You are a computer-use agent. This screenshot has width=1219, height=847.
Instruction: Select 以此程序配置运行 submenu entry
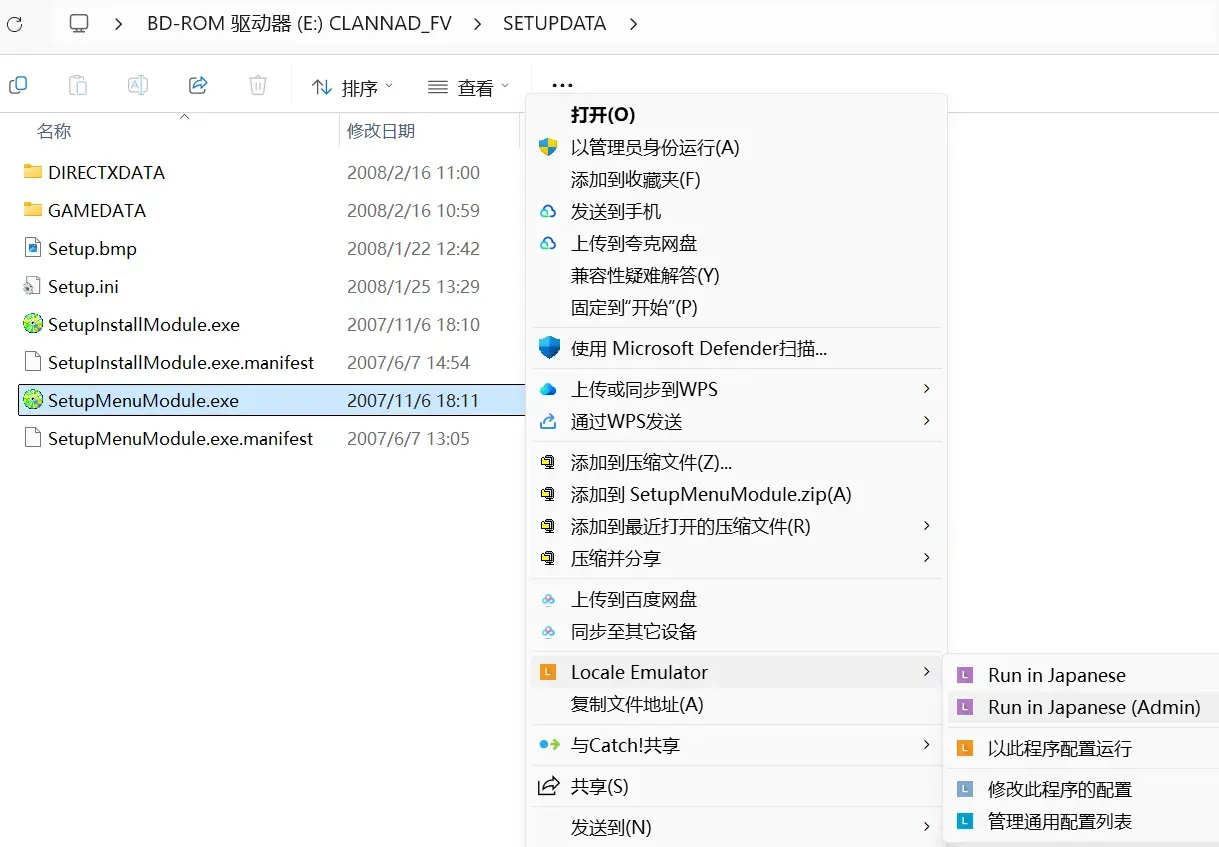click(x=1083, y=748)
